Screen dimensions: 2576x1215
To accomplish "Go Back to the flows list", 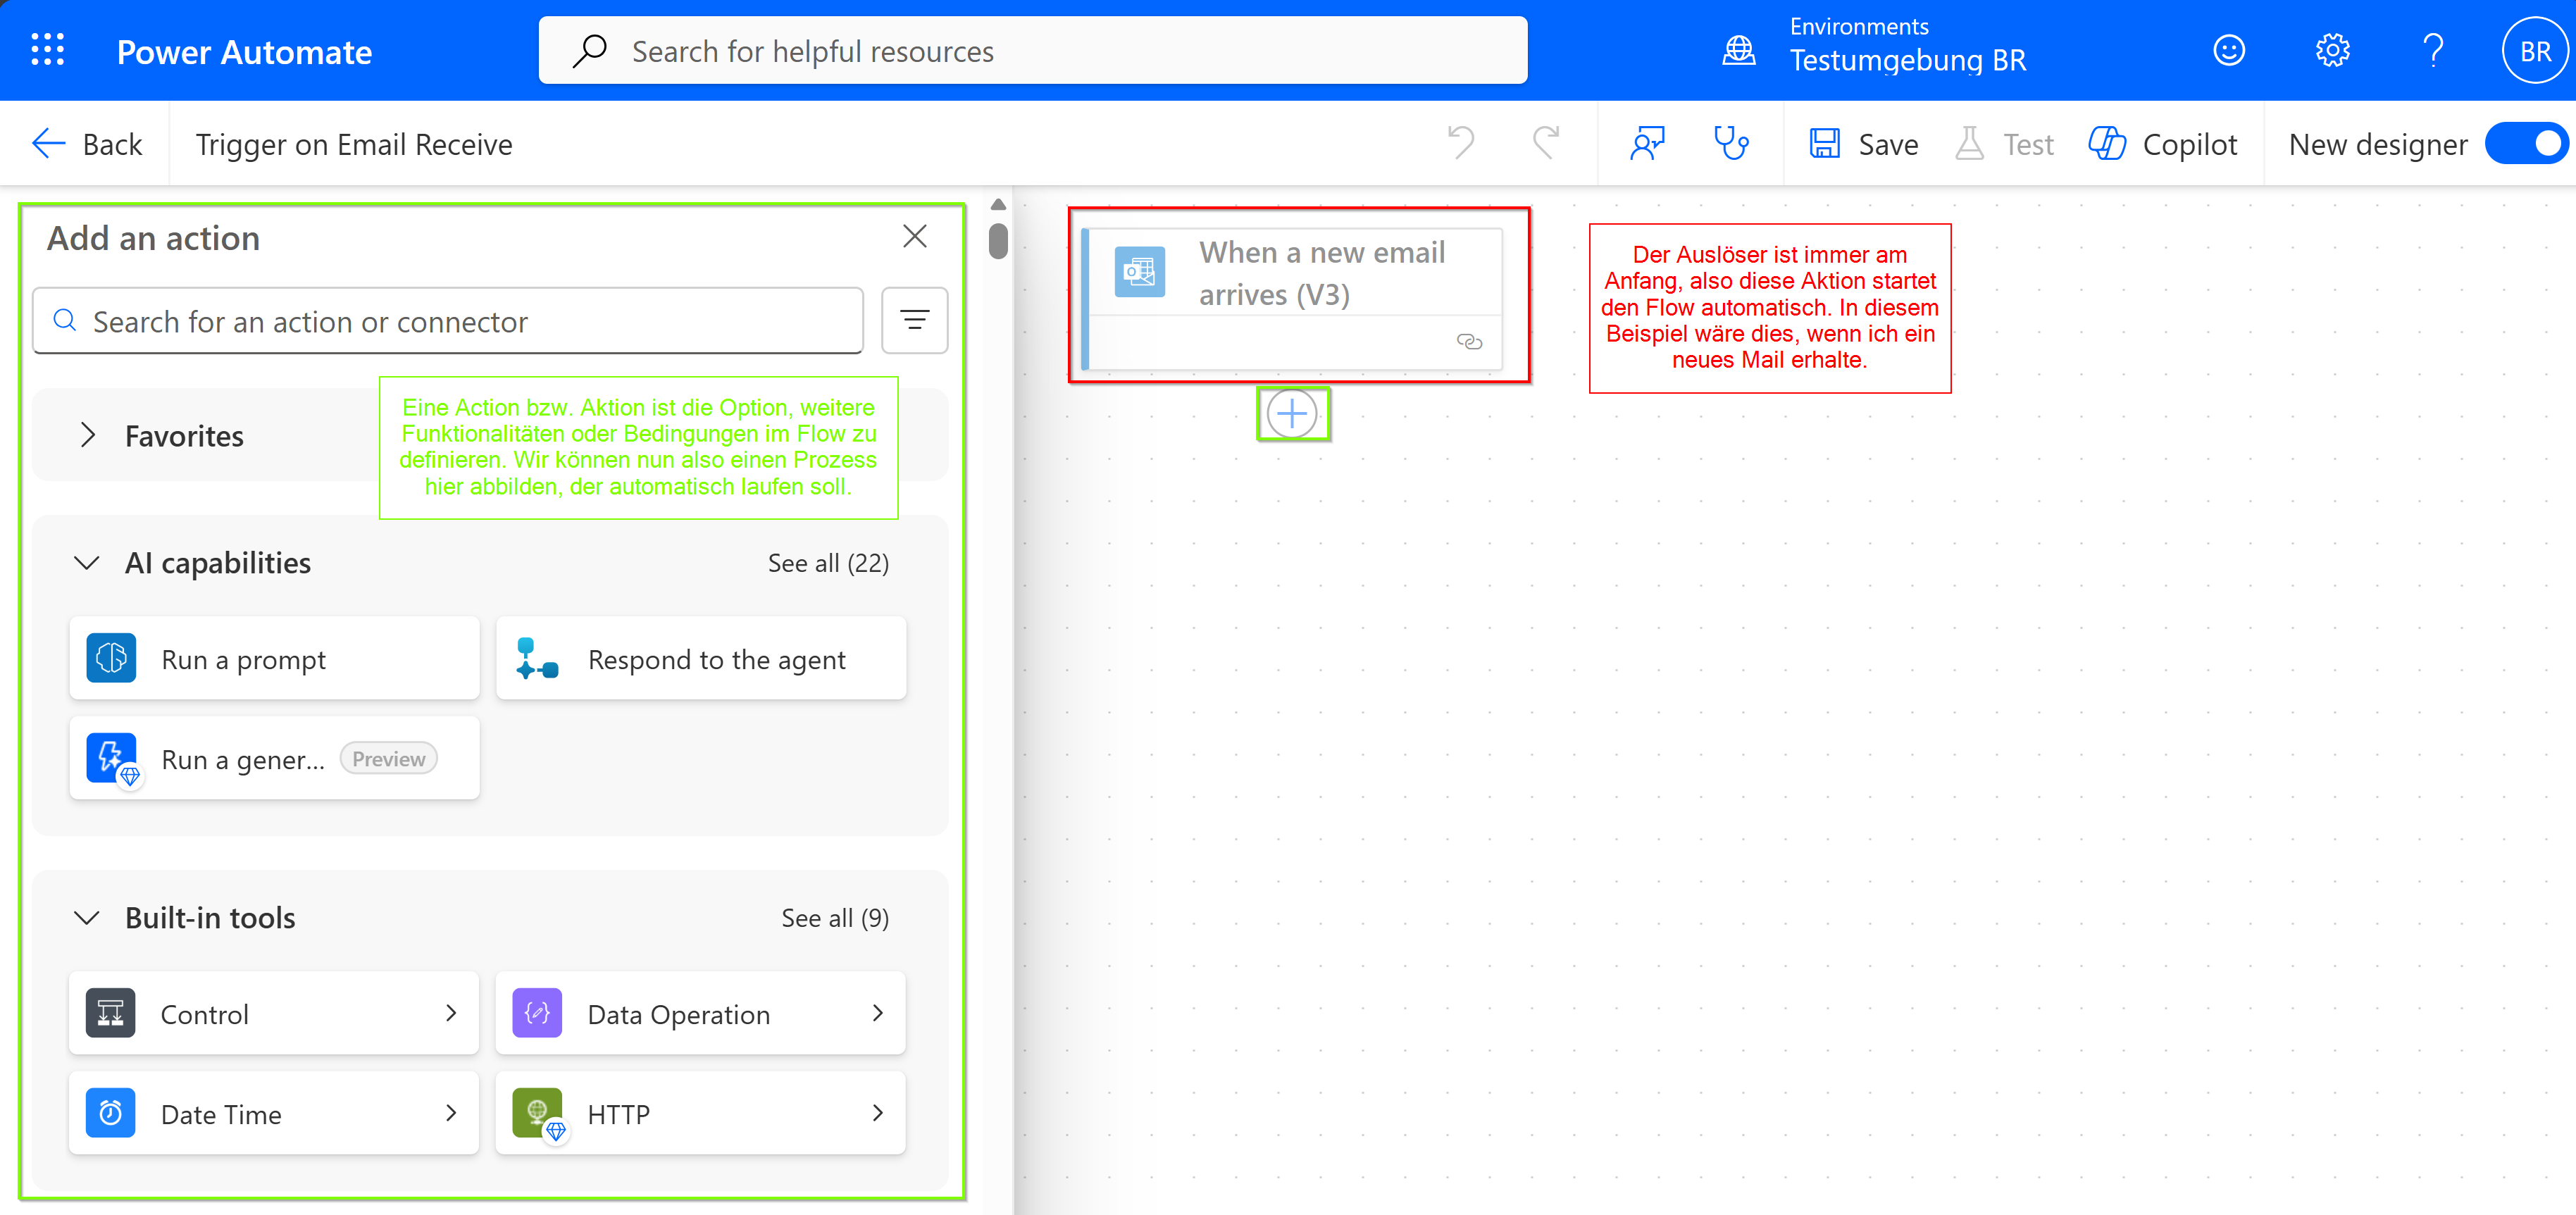I will point(87,144).
